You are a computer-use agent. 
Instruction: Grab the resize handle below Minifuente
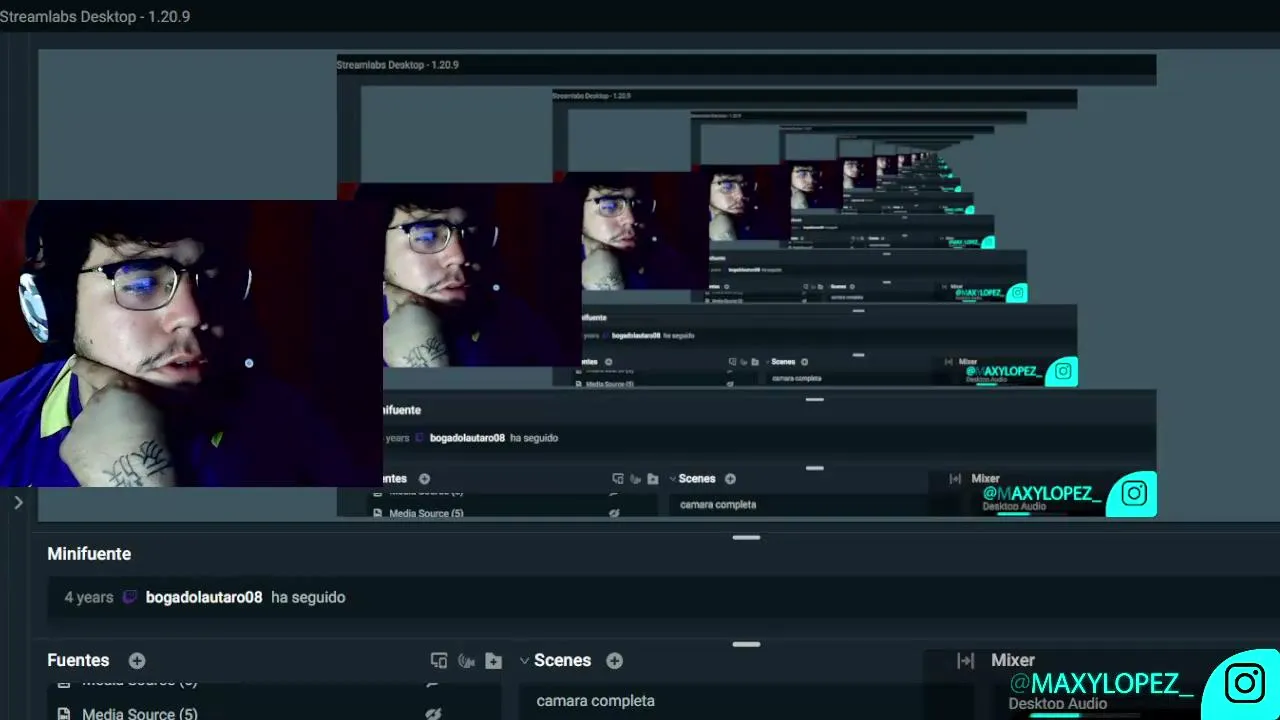tap(746, 645)
